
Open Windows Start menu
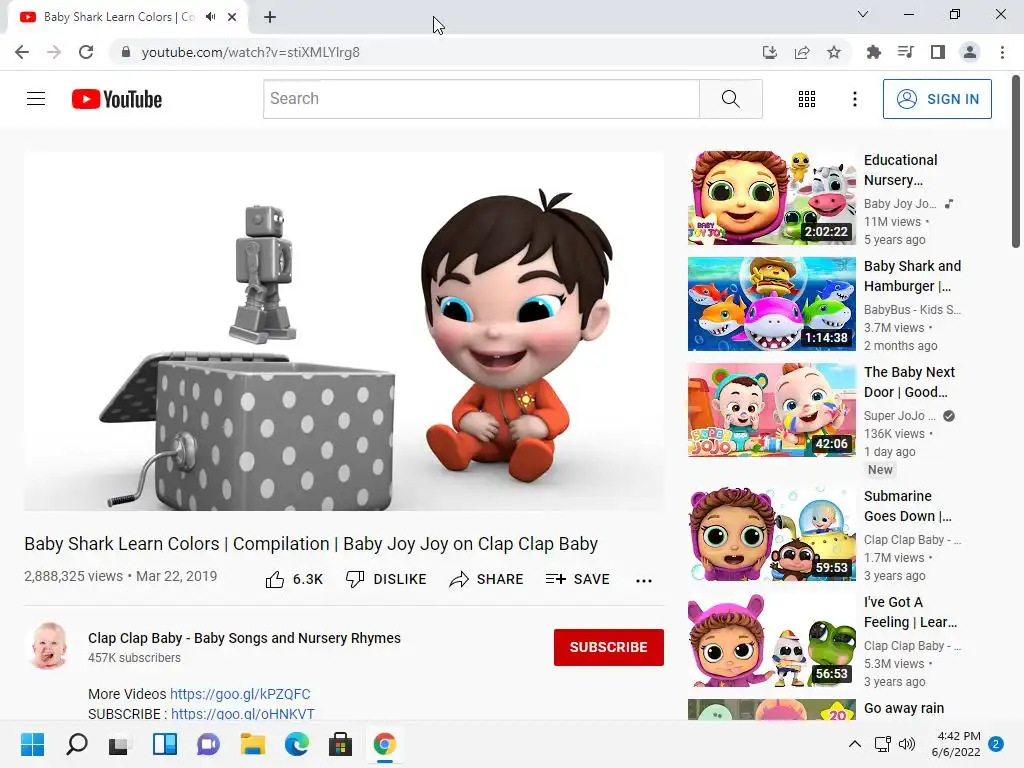pos(32,744)
